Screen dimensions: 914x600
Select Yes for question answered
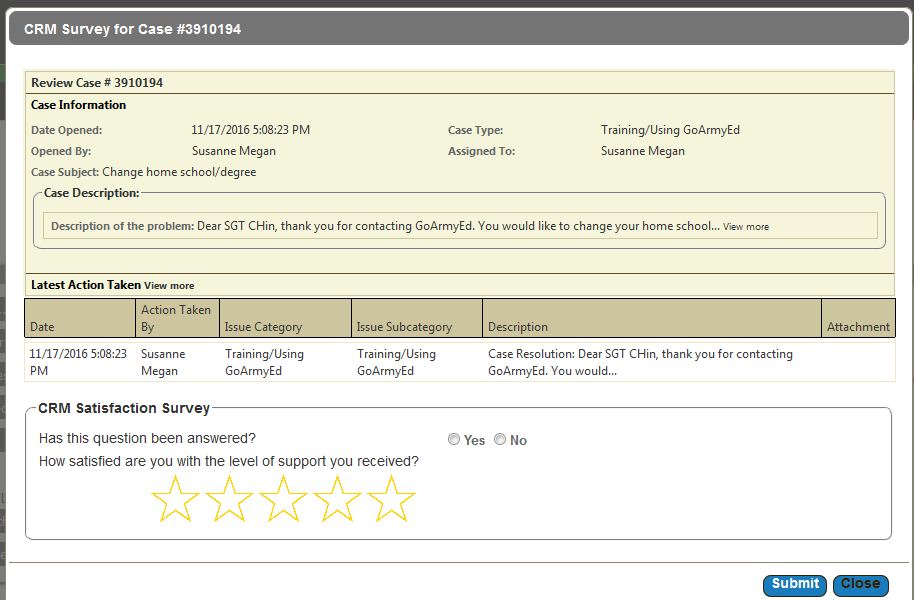(454, 439)
